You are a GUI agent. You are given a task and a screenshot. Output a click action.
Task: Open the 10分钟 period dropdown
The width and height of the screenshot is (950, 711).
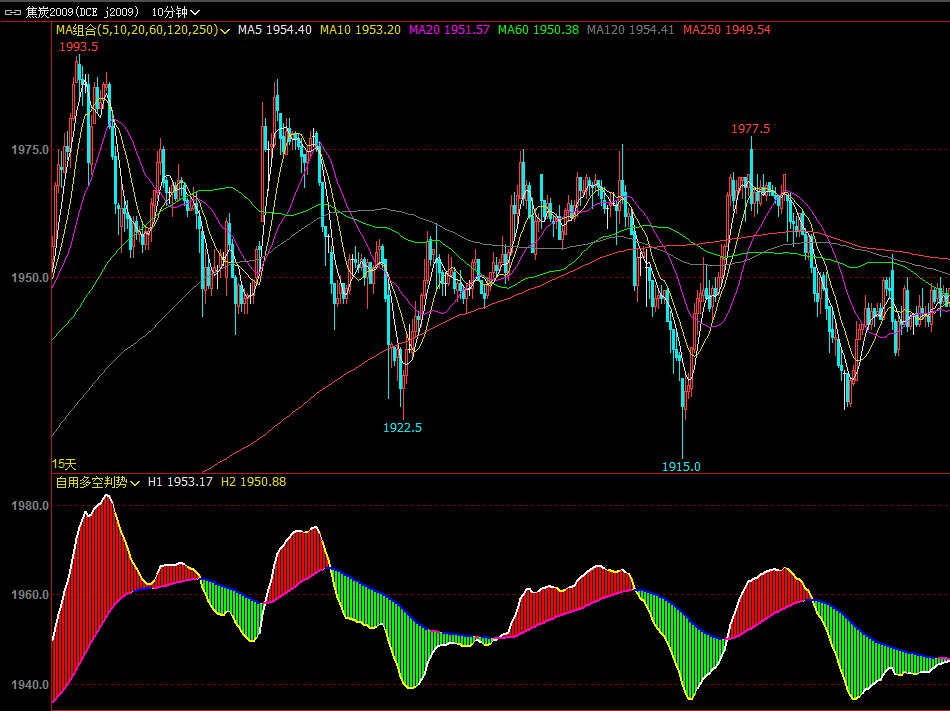(175, 12)
